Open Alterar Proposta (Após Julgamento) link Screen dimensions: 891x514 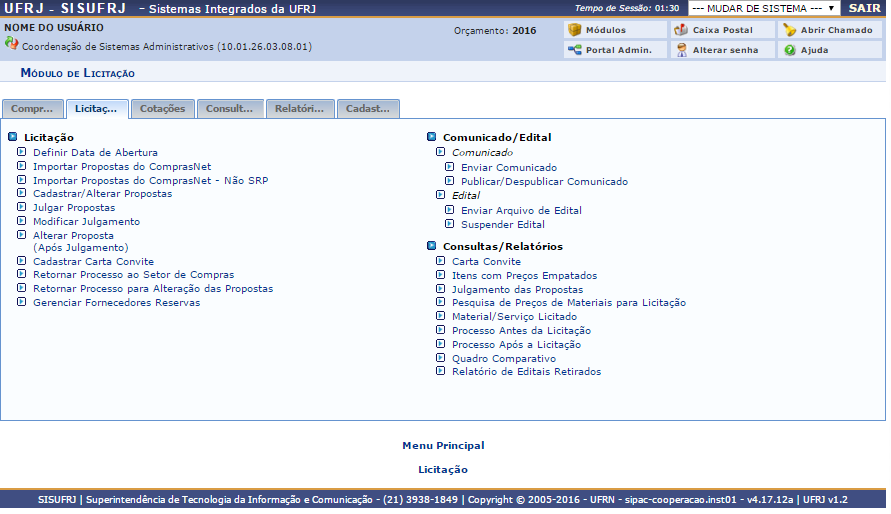(81, 241)
